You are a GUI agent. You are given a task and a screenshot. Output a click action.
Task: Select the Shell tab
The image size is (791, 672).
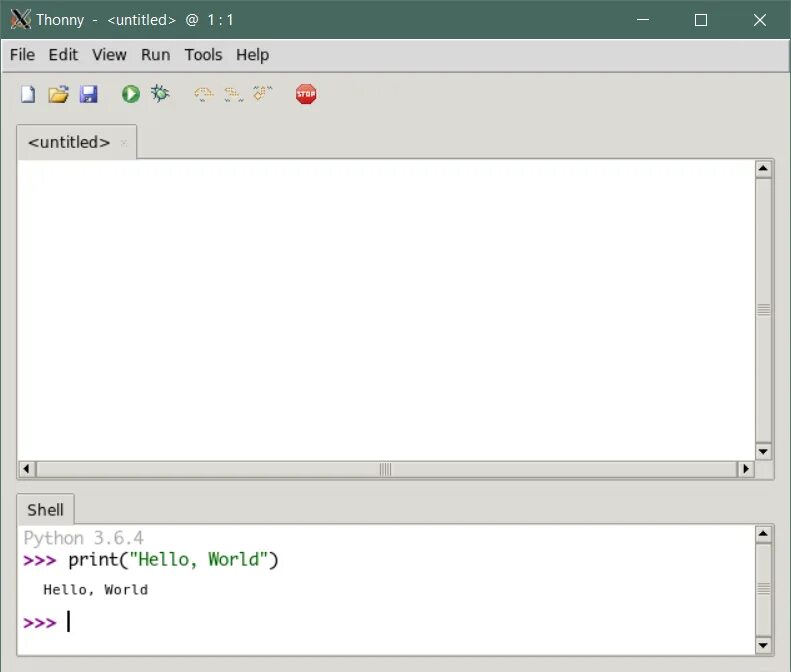coord(45,510)
